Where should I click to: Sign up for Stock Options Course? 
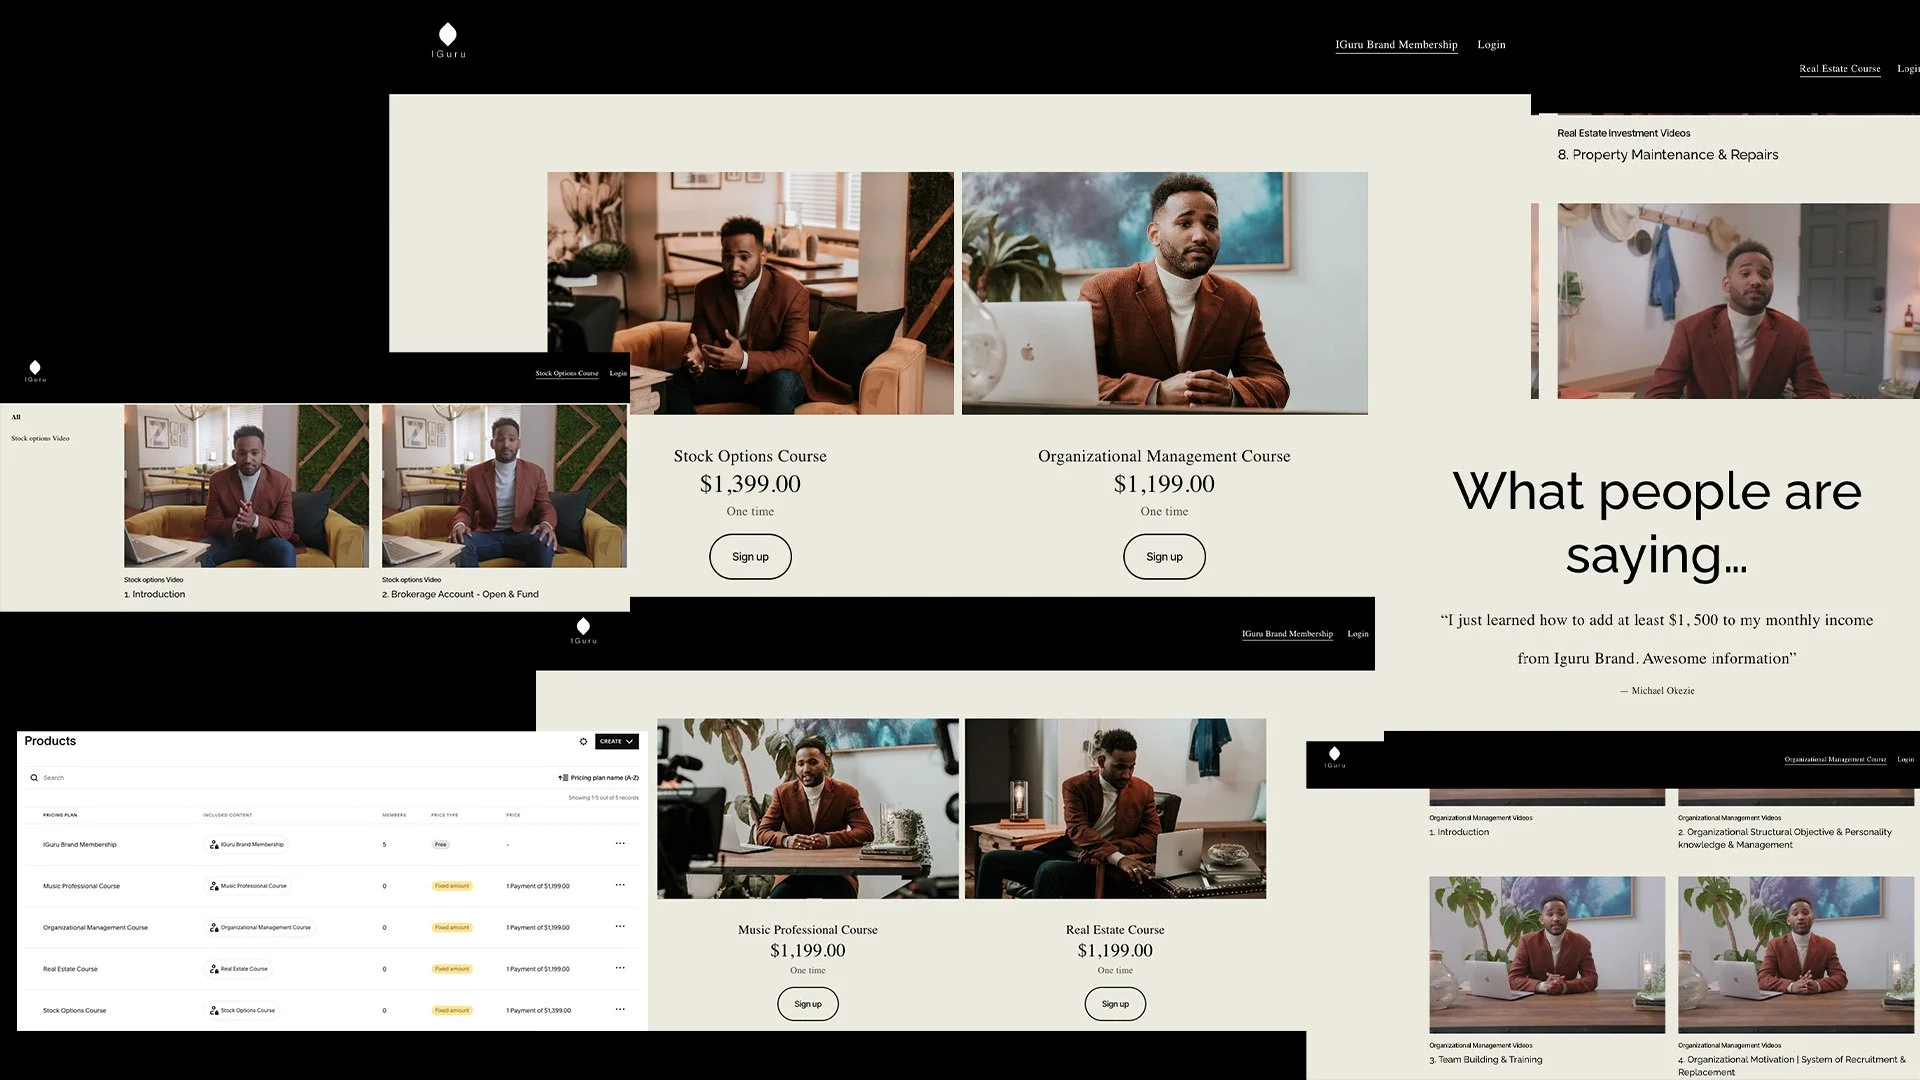(x=750, y=557)
